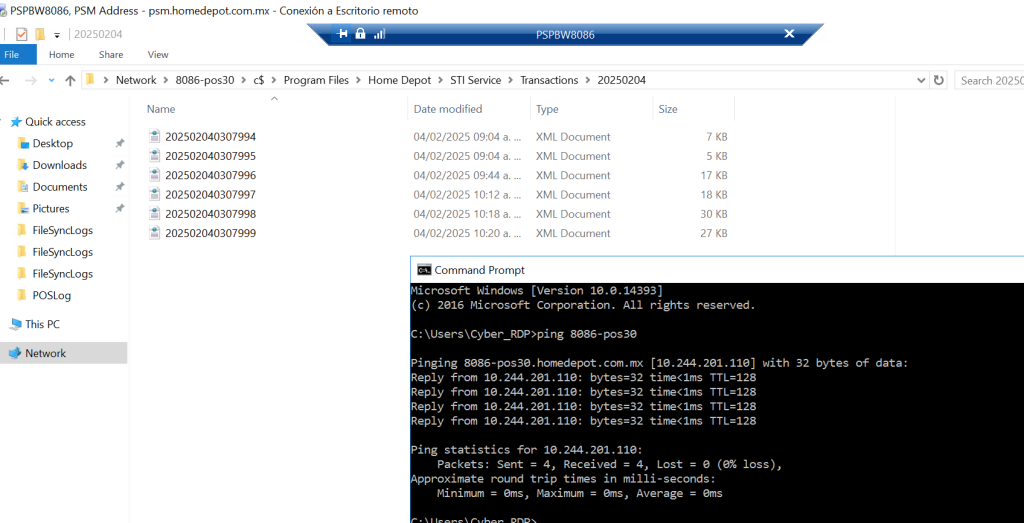Refresh the folder with the refresh icon

tap(938, 80)
